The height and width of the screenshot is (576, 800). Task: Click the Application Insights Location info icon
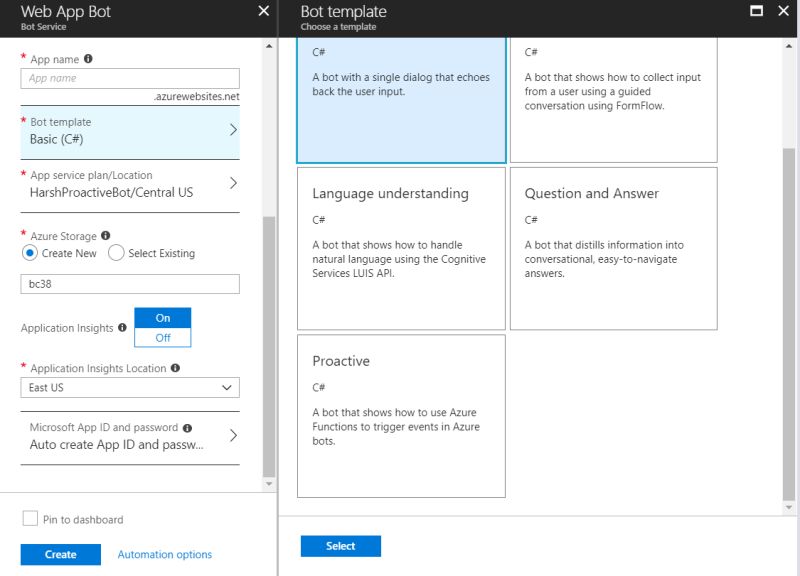pyautogui.click(x=176, y=368)
